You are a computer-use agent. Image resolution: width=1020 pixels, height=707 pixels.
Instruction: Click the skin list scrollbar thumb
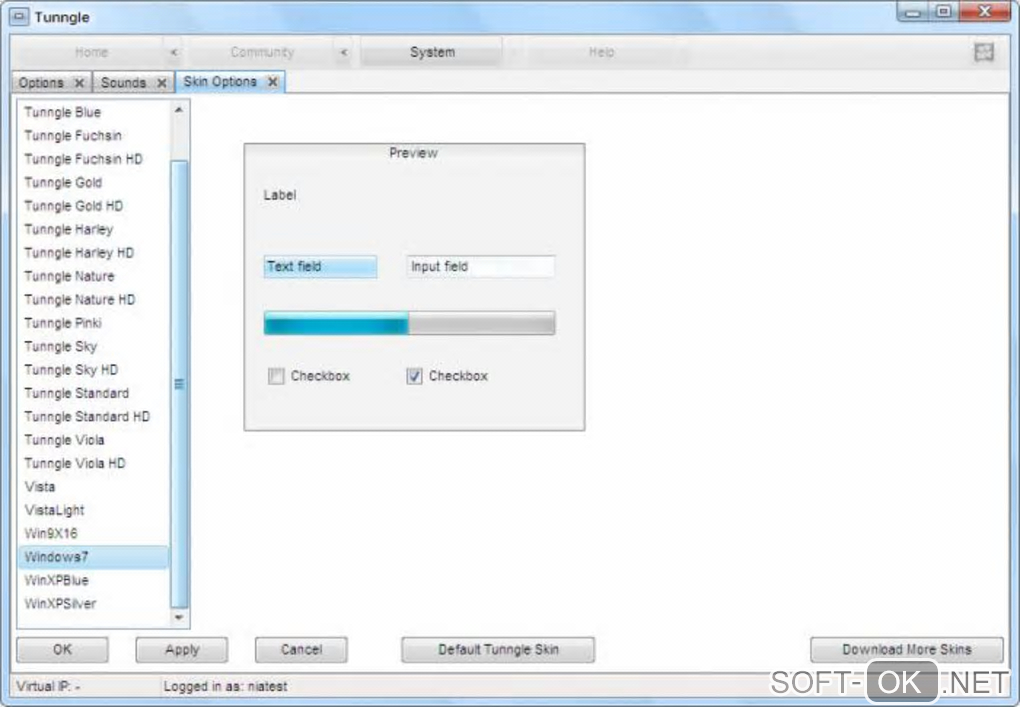pos(179,384)
